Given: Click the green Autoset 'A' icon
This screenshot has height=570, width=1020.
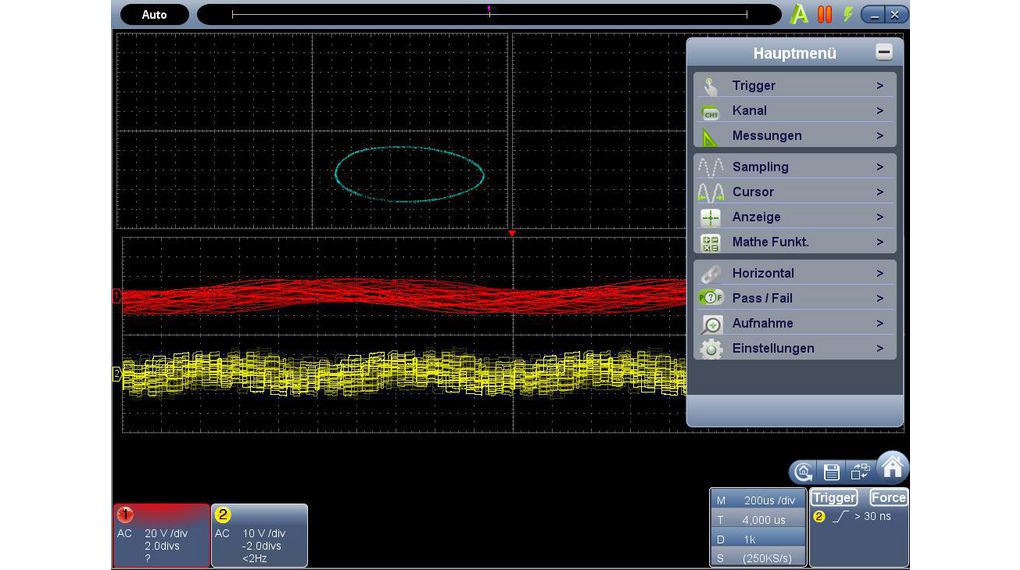Looking at the screenshot, I should pyautogui.click(x=799, y=15).
